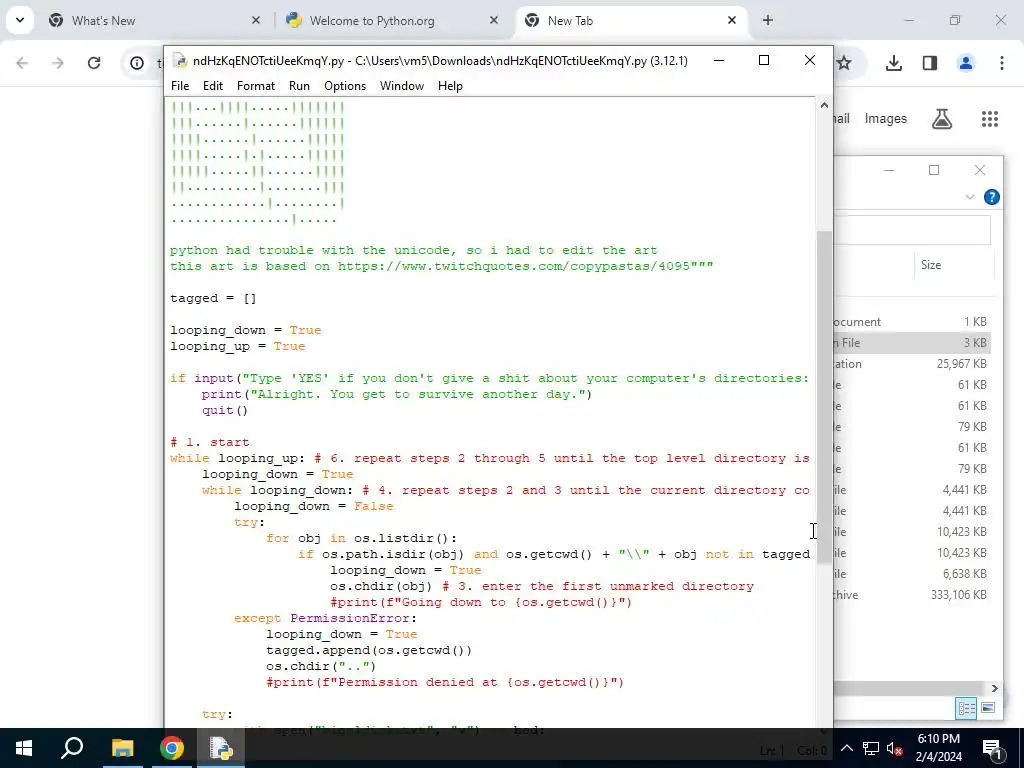Select the 25,967 KB file row
The width and height of the screenshot is (1024, 768).
912,364
